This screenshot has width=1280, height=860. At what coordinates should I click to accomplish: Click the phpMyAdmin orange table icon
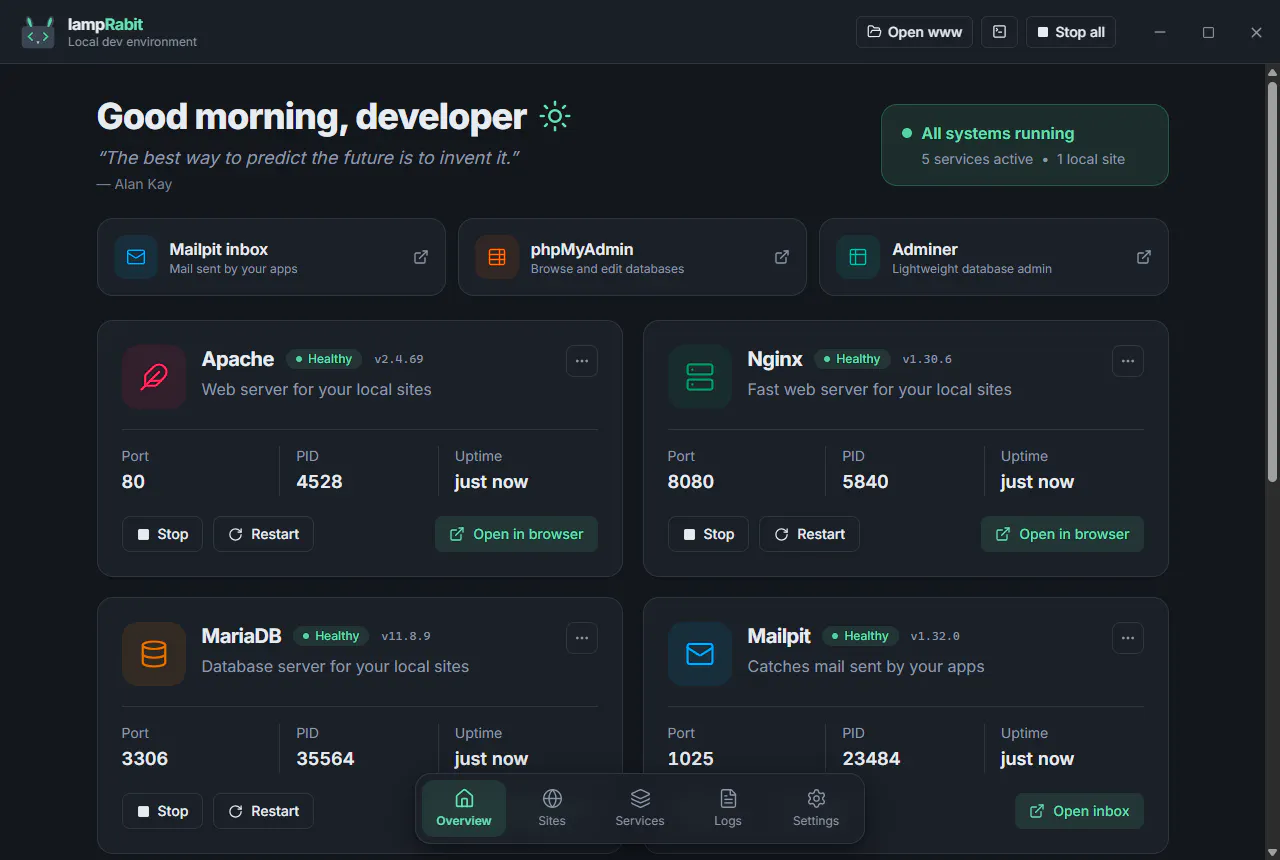497,257
